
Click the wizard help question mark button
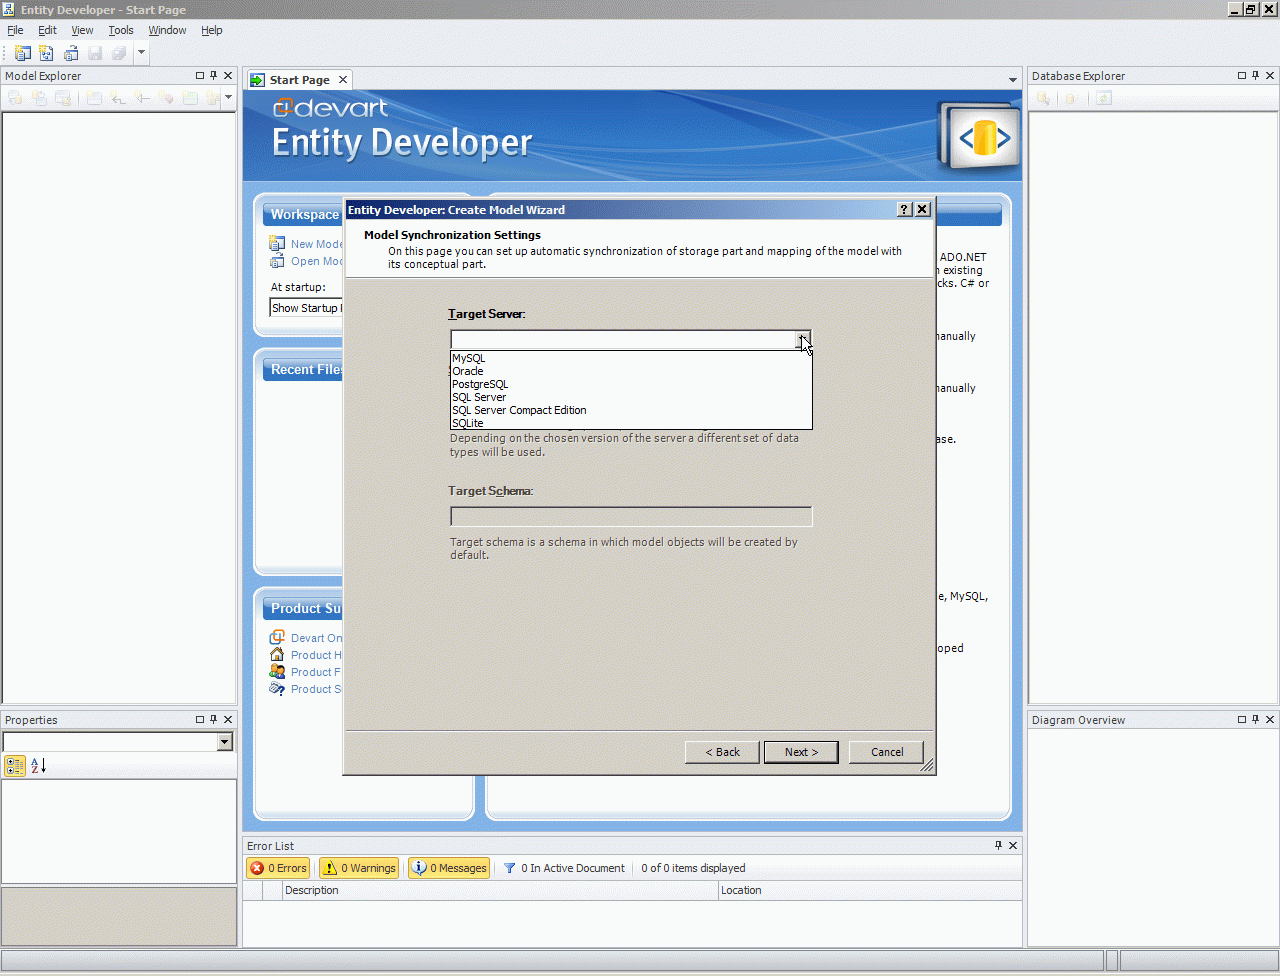pyautogui.click(x=905, y=209)
